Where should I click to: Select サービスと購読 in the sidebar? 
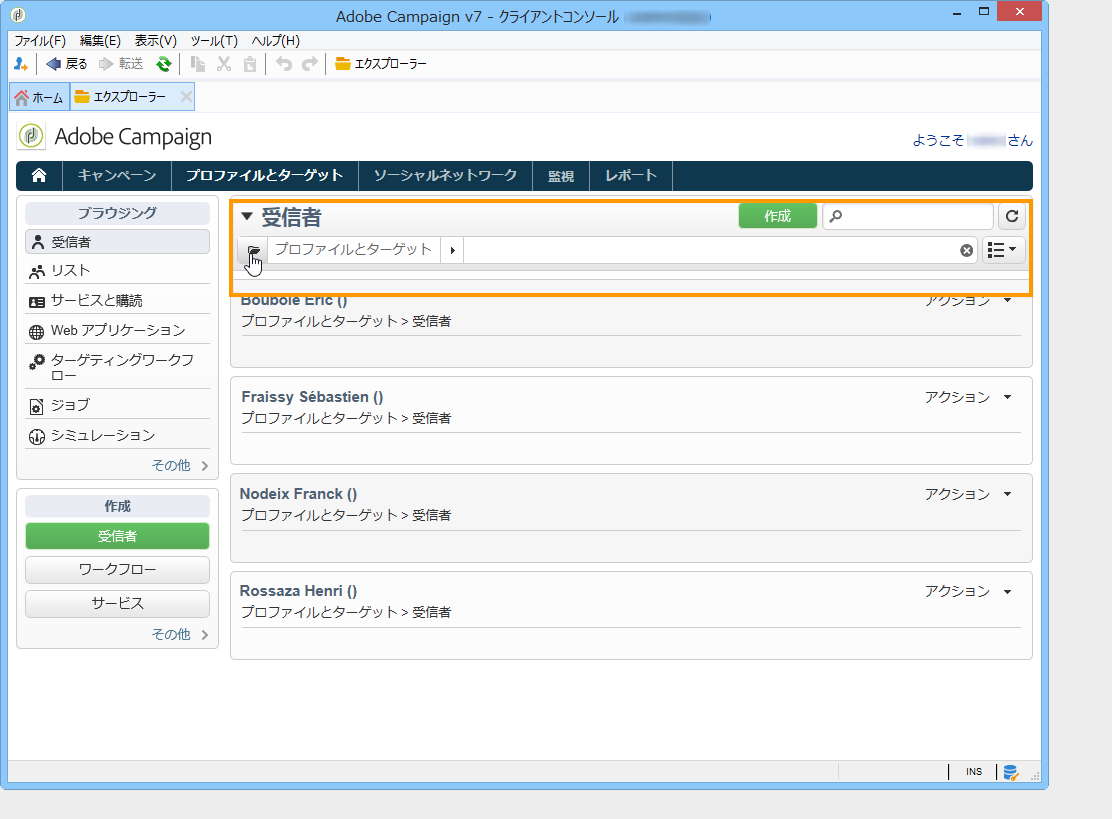[x=117, y=301]
